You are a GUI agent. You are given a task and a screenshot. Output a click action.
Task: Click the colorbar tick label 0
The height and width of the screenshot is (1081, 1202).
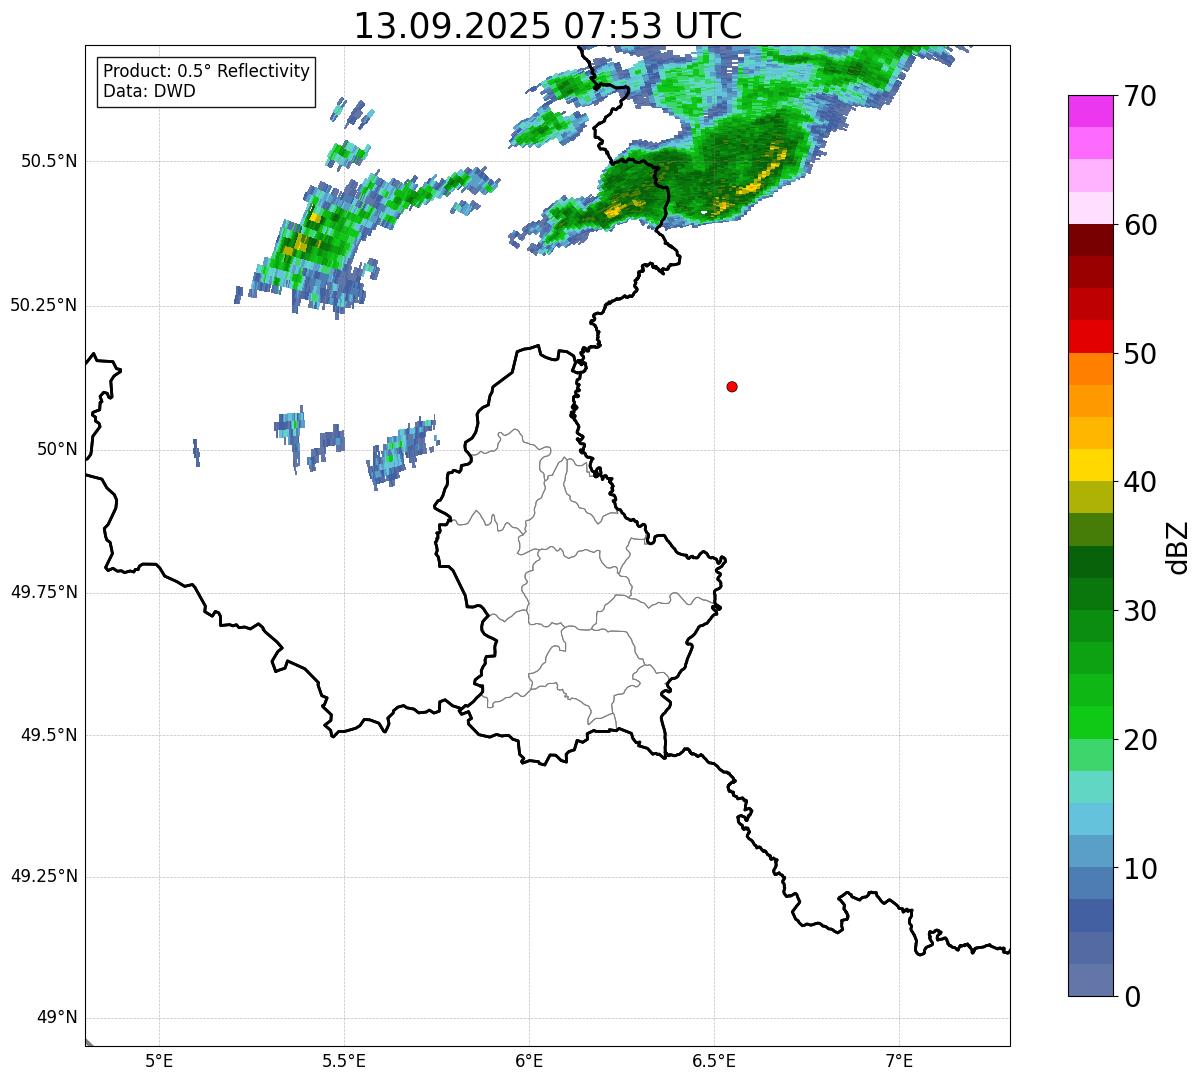[1131, 997]
